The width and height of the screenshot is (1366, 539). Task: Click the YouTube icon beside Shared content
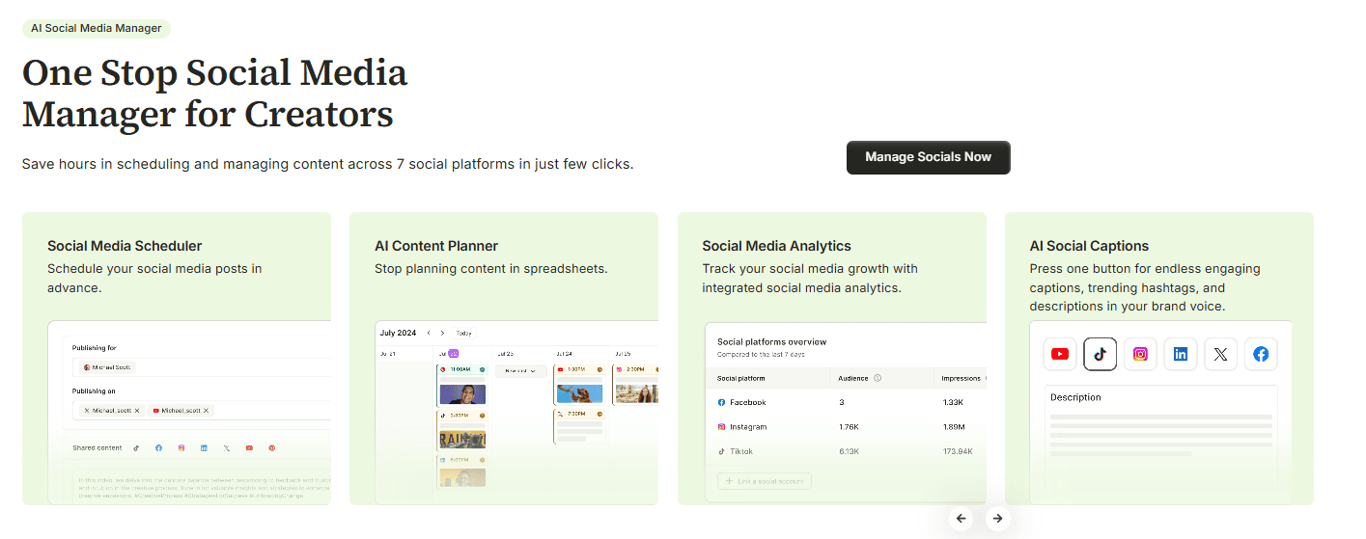pyautogui.click(x=249, y=448)
